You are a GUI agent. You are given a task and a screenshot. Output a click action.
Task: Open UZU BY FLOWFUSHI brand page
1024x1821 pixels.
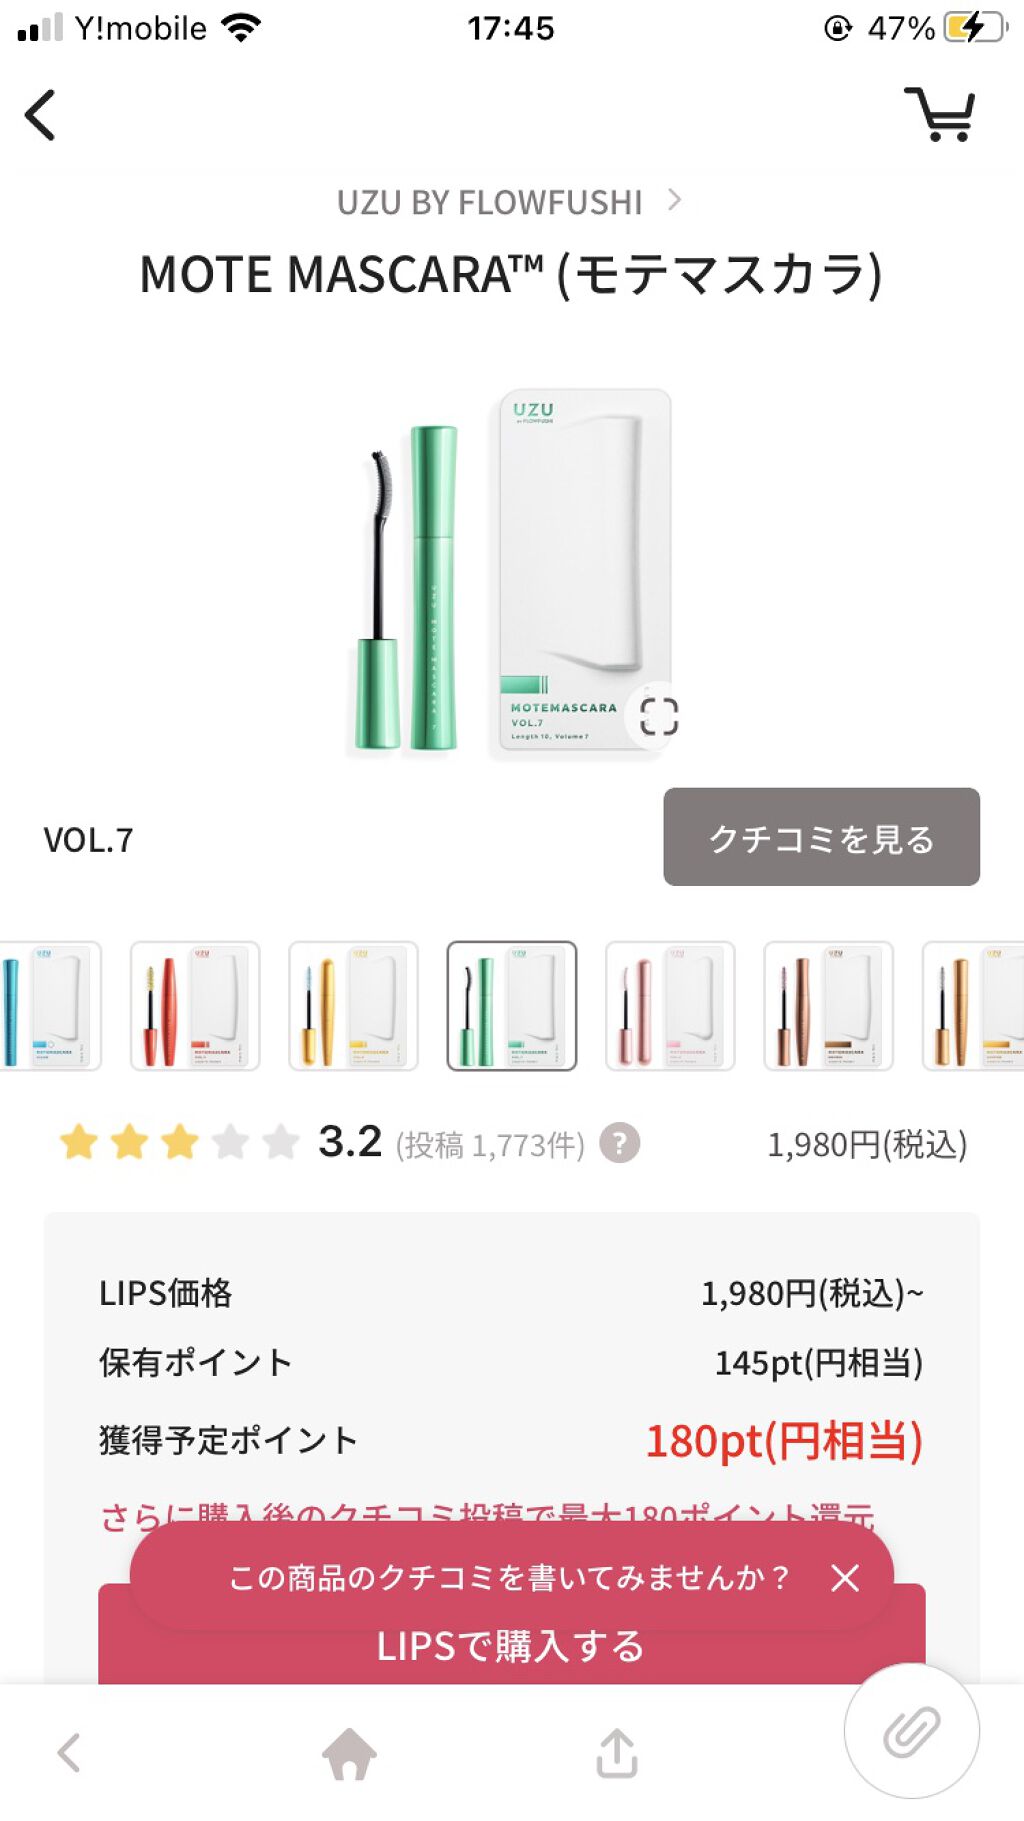pos(489,202)
